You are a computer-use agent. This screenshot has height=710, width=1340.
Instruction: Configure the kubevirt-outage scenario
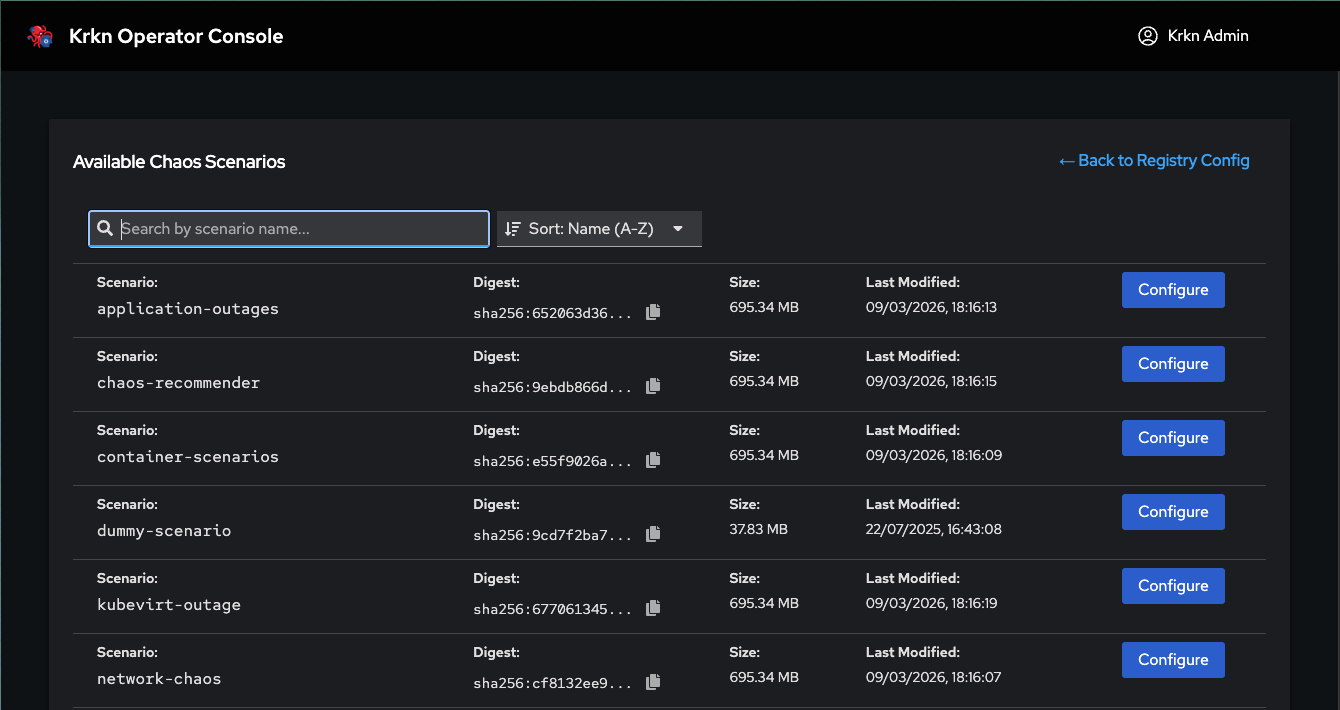[1173, 586]
